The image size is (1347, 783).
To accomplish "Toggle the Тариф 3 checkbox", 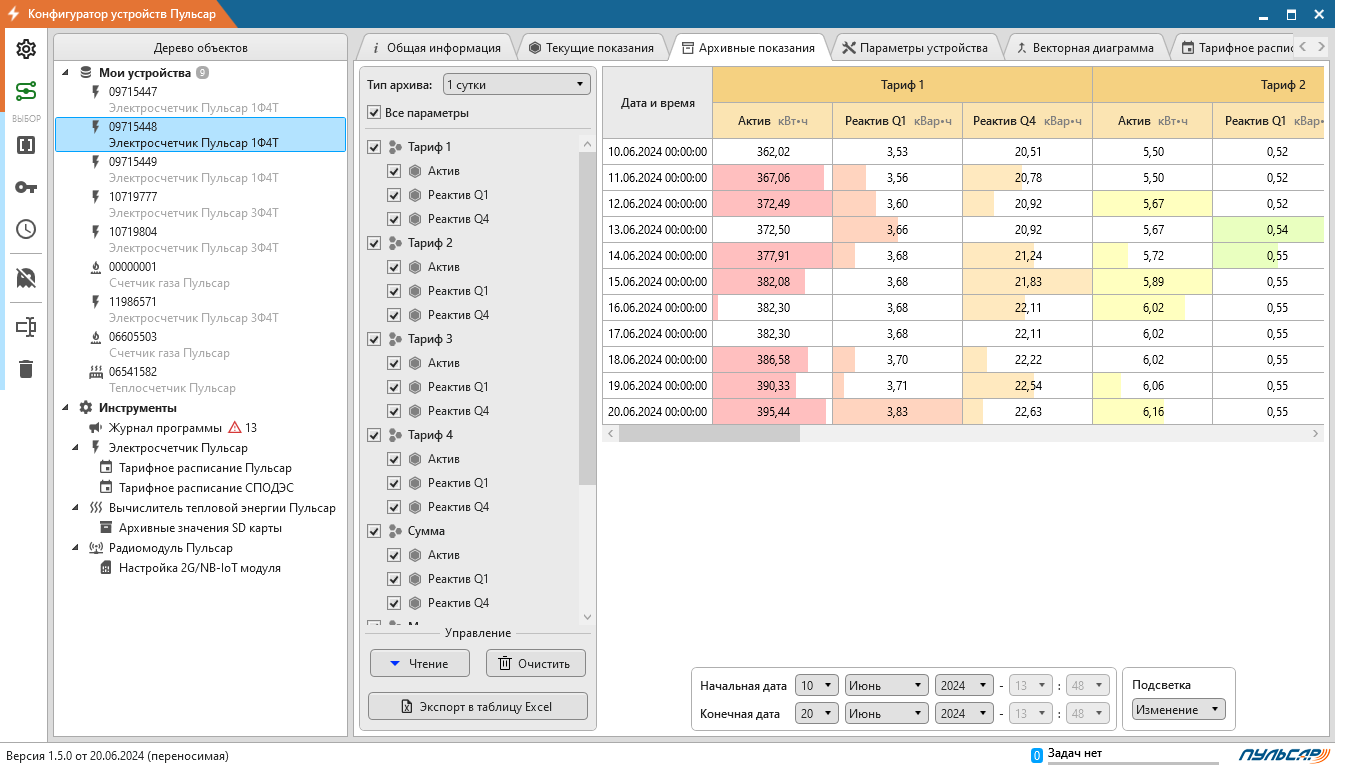I will click(x=374, y=339).
